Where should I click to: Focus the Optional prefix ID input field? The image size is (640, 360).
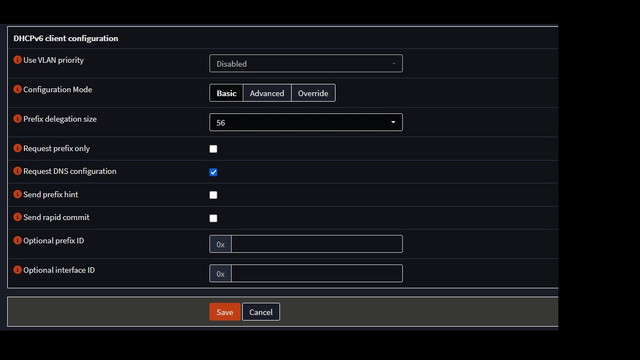pyautogui.click(x=317, y=244)
